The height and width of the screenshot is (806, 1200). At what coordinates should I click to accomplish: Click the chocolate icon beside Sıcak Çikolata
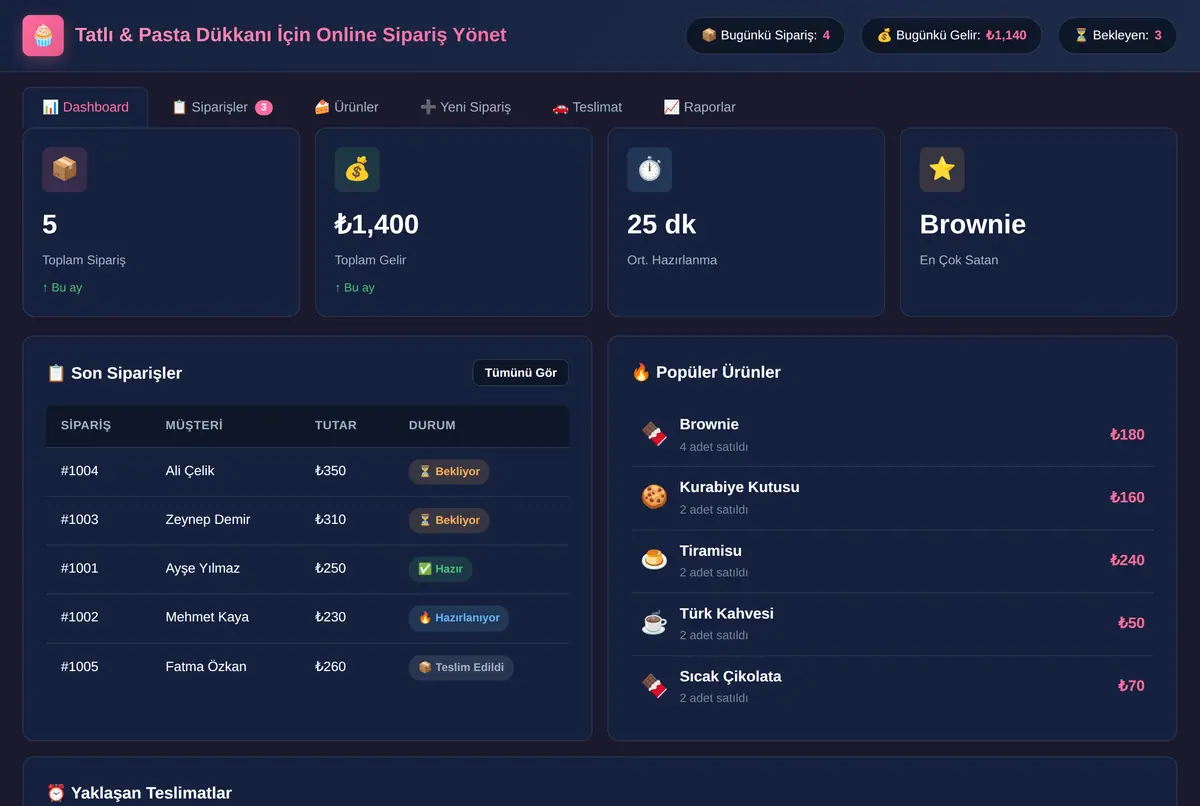[654, 686]
